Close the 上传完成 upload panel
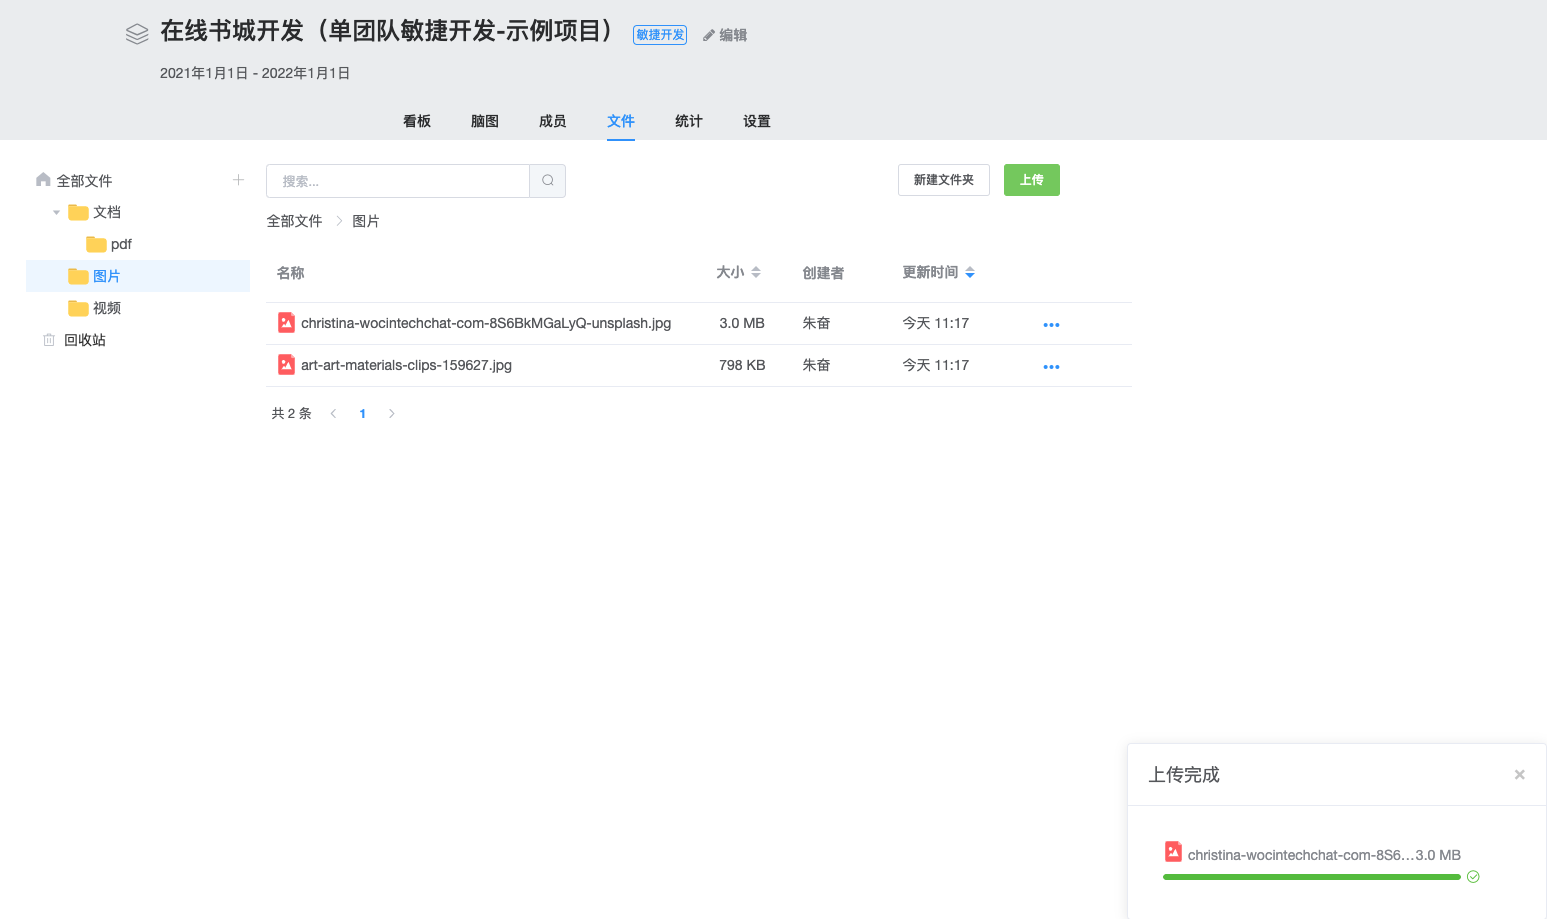This screenshot has width=1547, height=919. [1519, 775]
